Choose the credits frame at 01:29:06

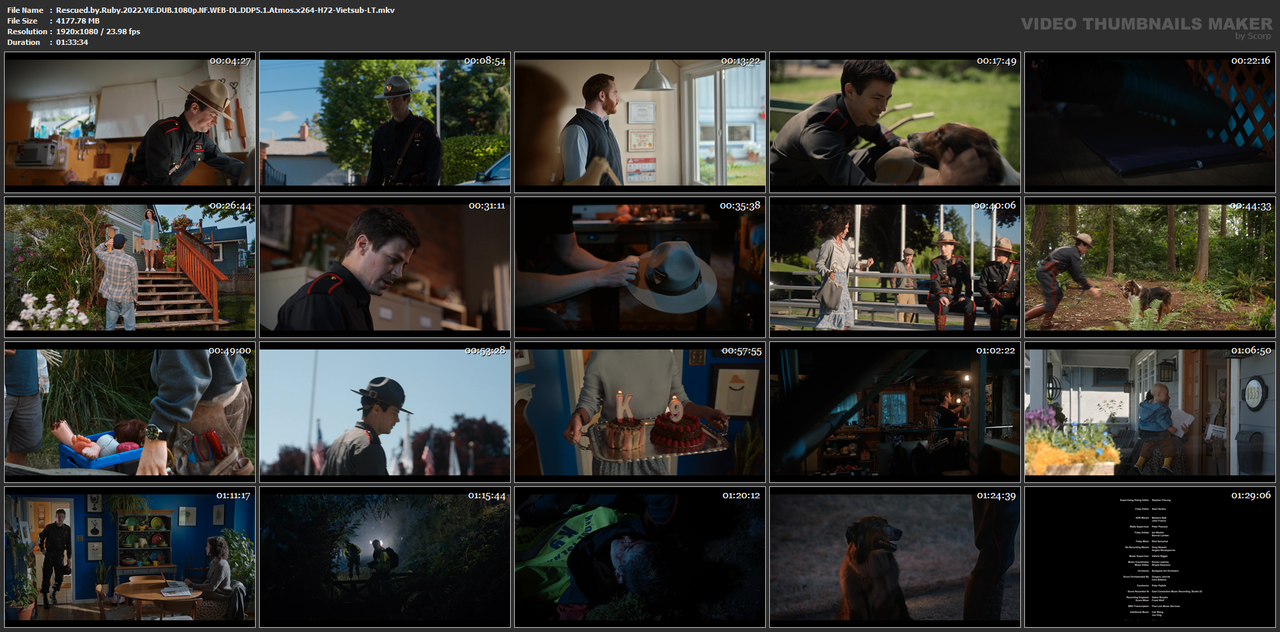click(1149, 555)
